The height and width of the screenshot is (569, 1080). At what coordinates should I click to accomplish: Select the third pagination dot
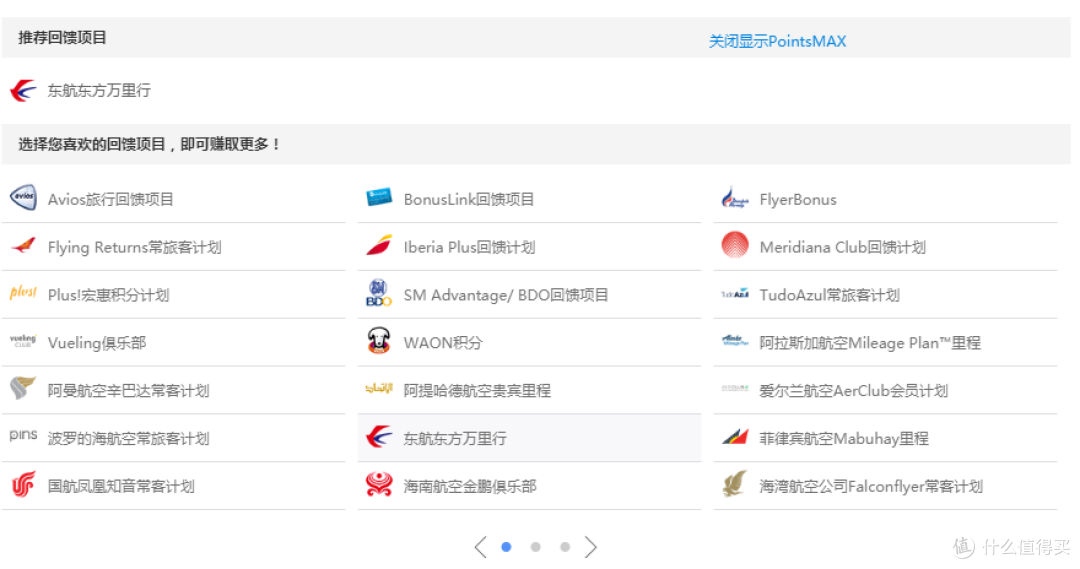(x=565, y=547)
